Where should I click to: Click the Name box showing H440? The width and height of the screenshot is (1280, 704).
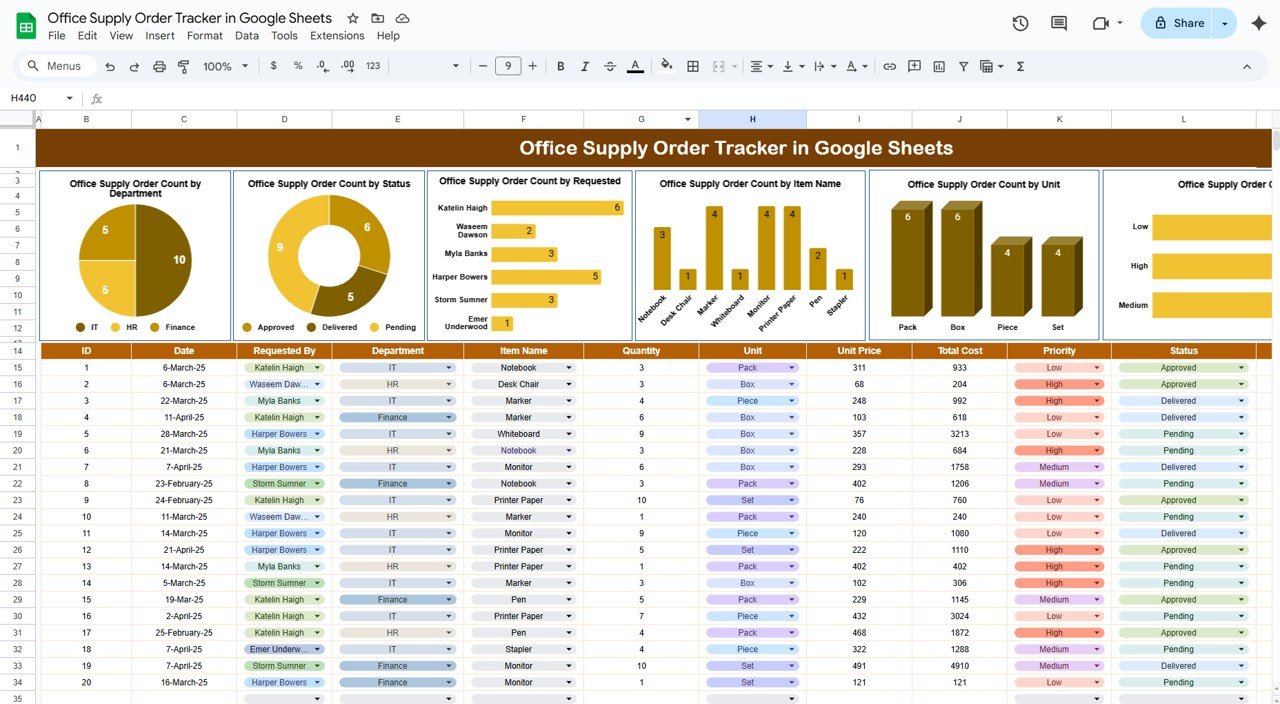click(40, 98)
